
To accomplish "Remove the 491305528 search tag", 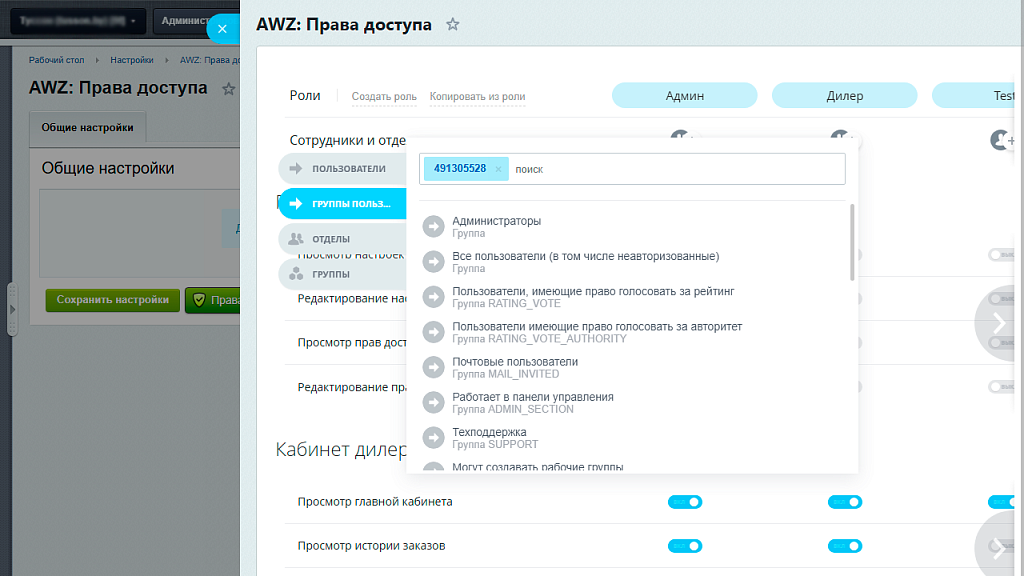I will coord(497,168).
